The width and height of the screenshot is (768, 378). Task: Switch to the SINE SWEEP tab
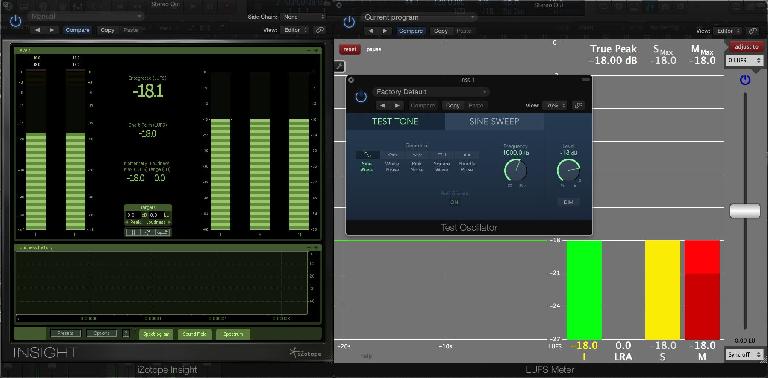click(494, 121)
